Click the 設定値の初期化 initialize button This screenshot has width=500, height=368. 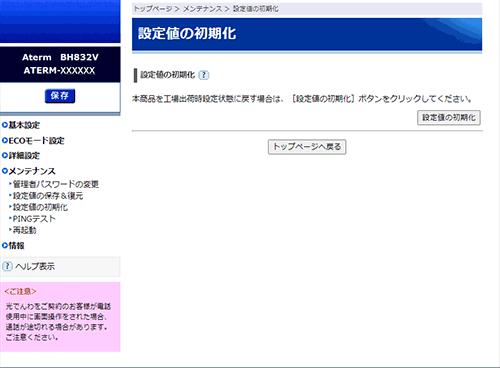click(x=449, y=118)
